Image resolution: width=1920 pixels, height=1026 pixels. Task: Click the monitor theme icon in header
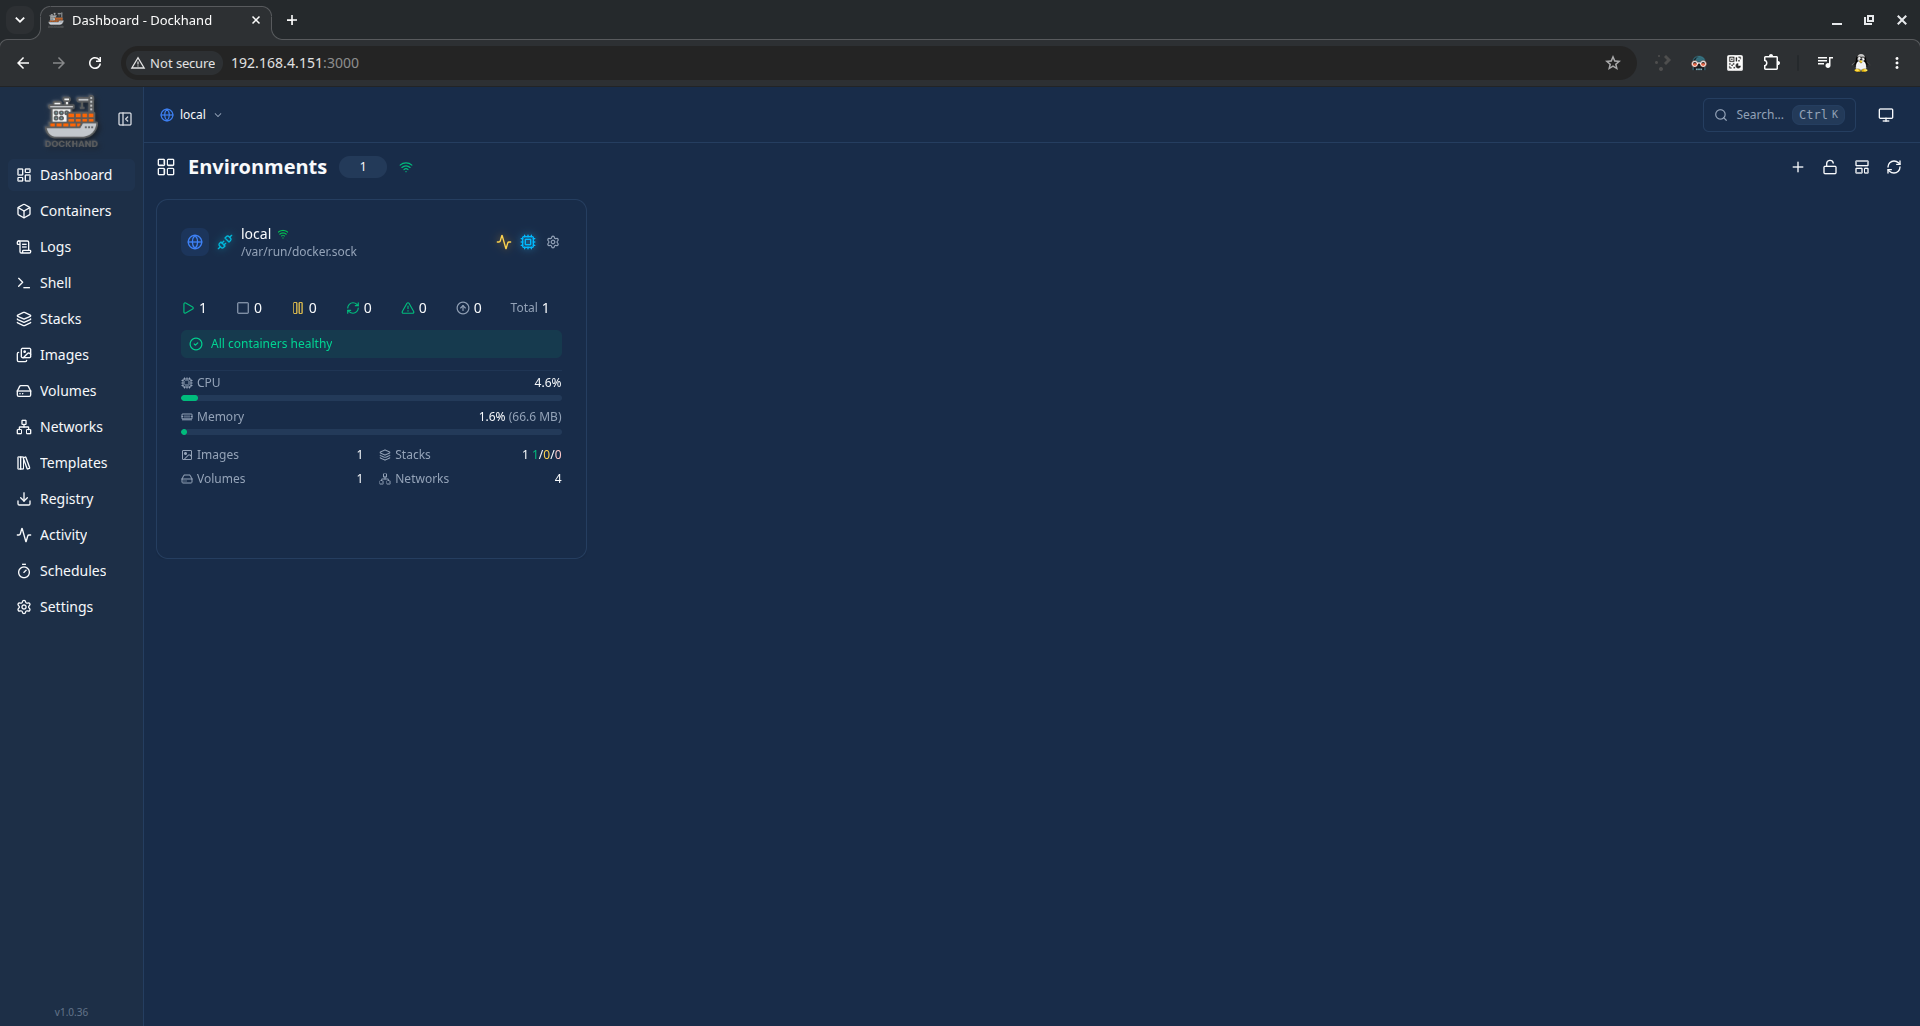[1886, 115]
